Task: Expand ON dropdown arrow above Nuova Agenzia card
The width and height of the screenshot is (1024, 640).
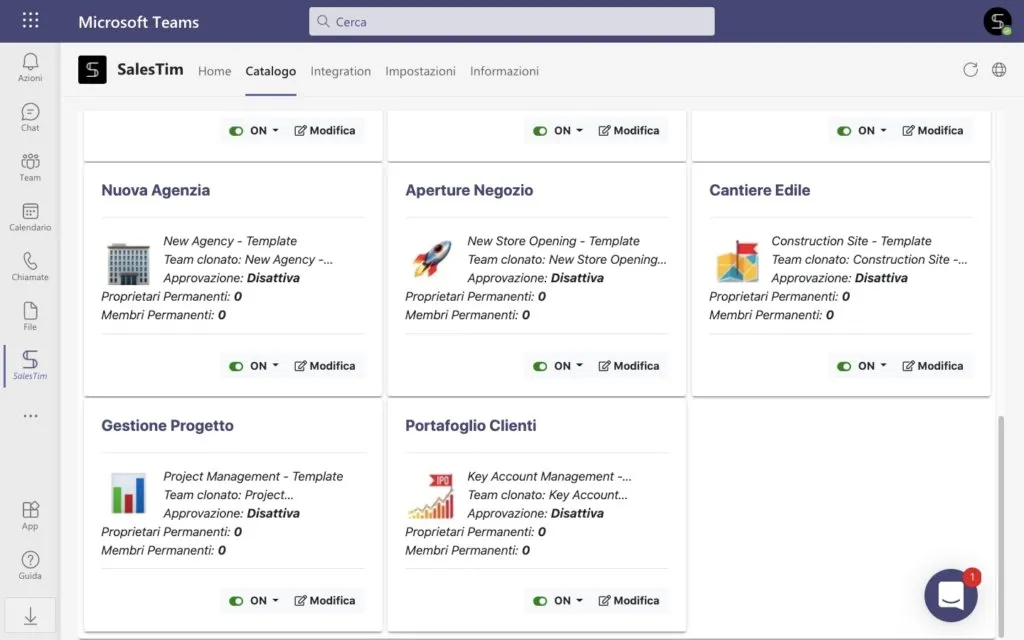Action: click(x=276, y=130)
